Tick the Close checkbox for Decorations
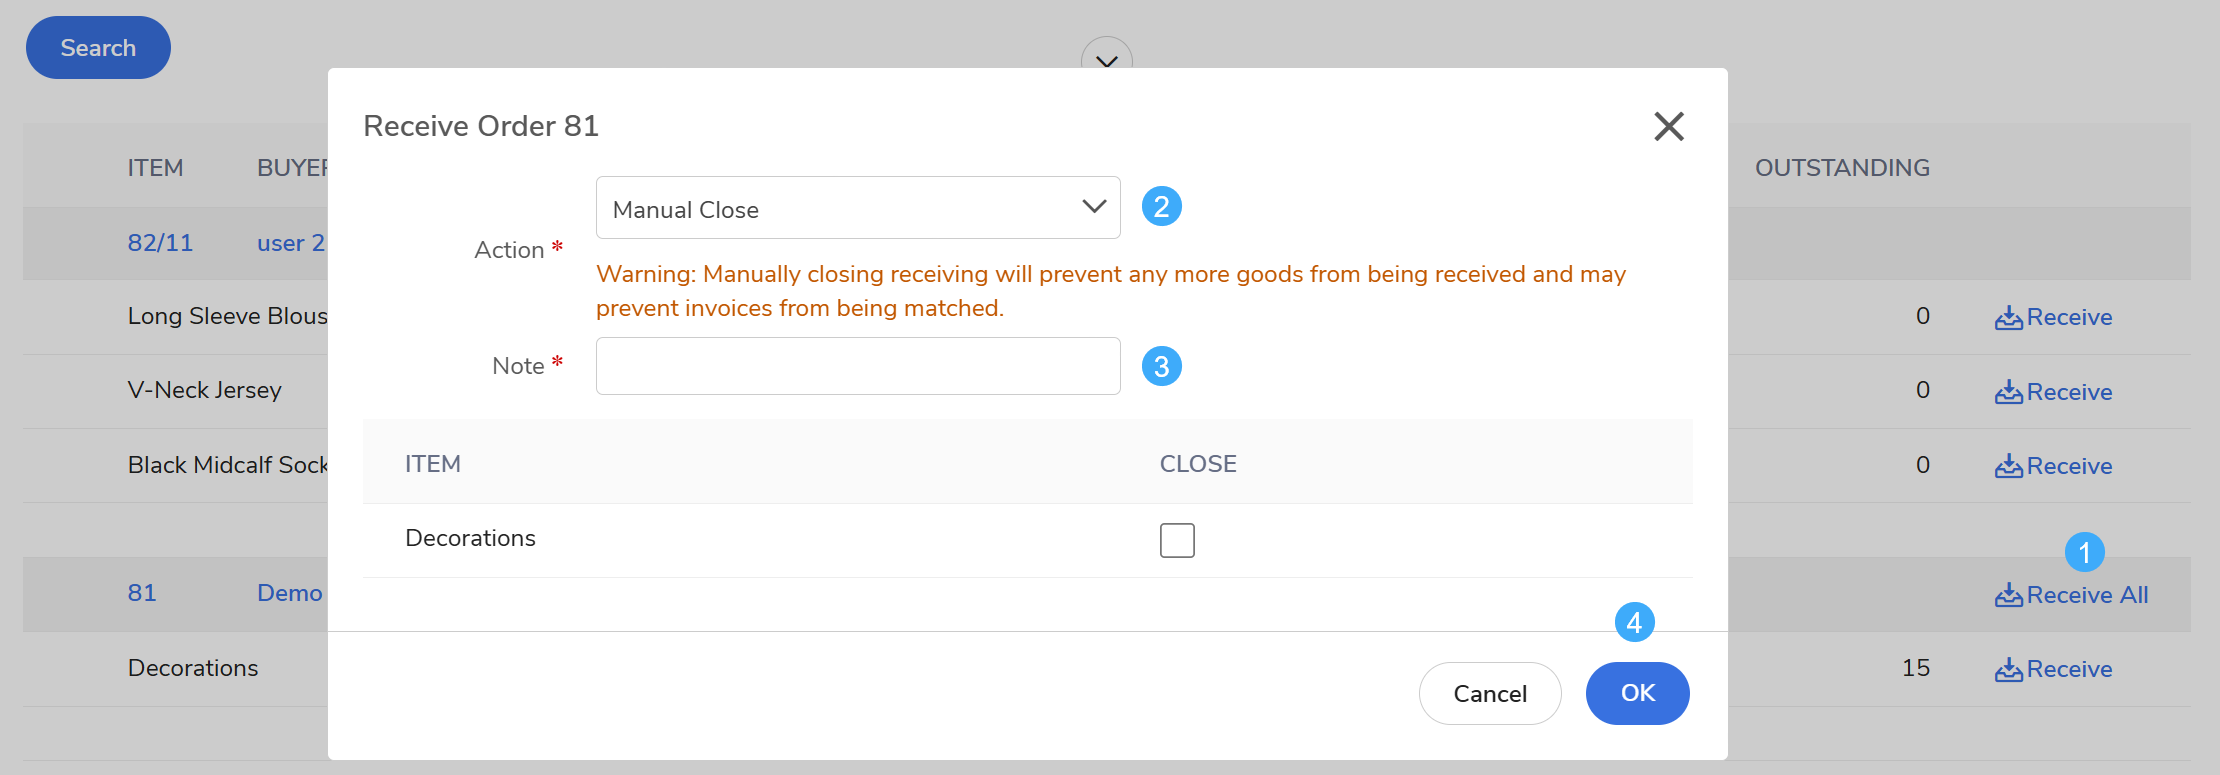This screenshot has width=2220, height=775. pos(1177,540)
